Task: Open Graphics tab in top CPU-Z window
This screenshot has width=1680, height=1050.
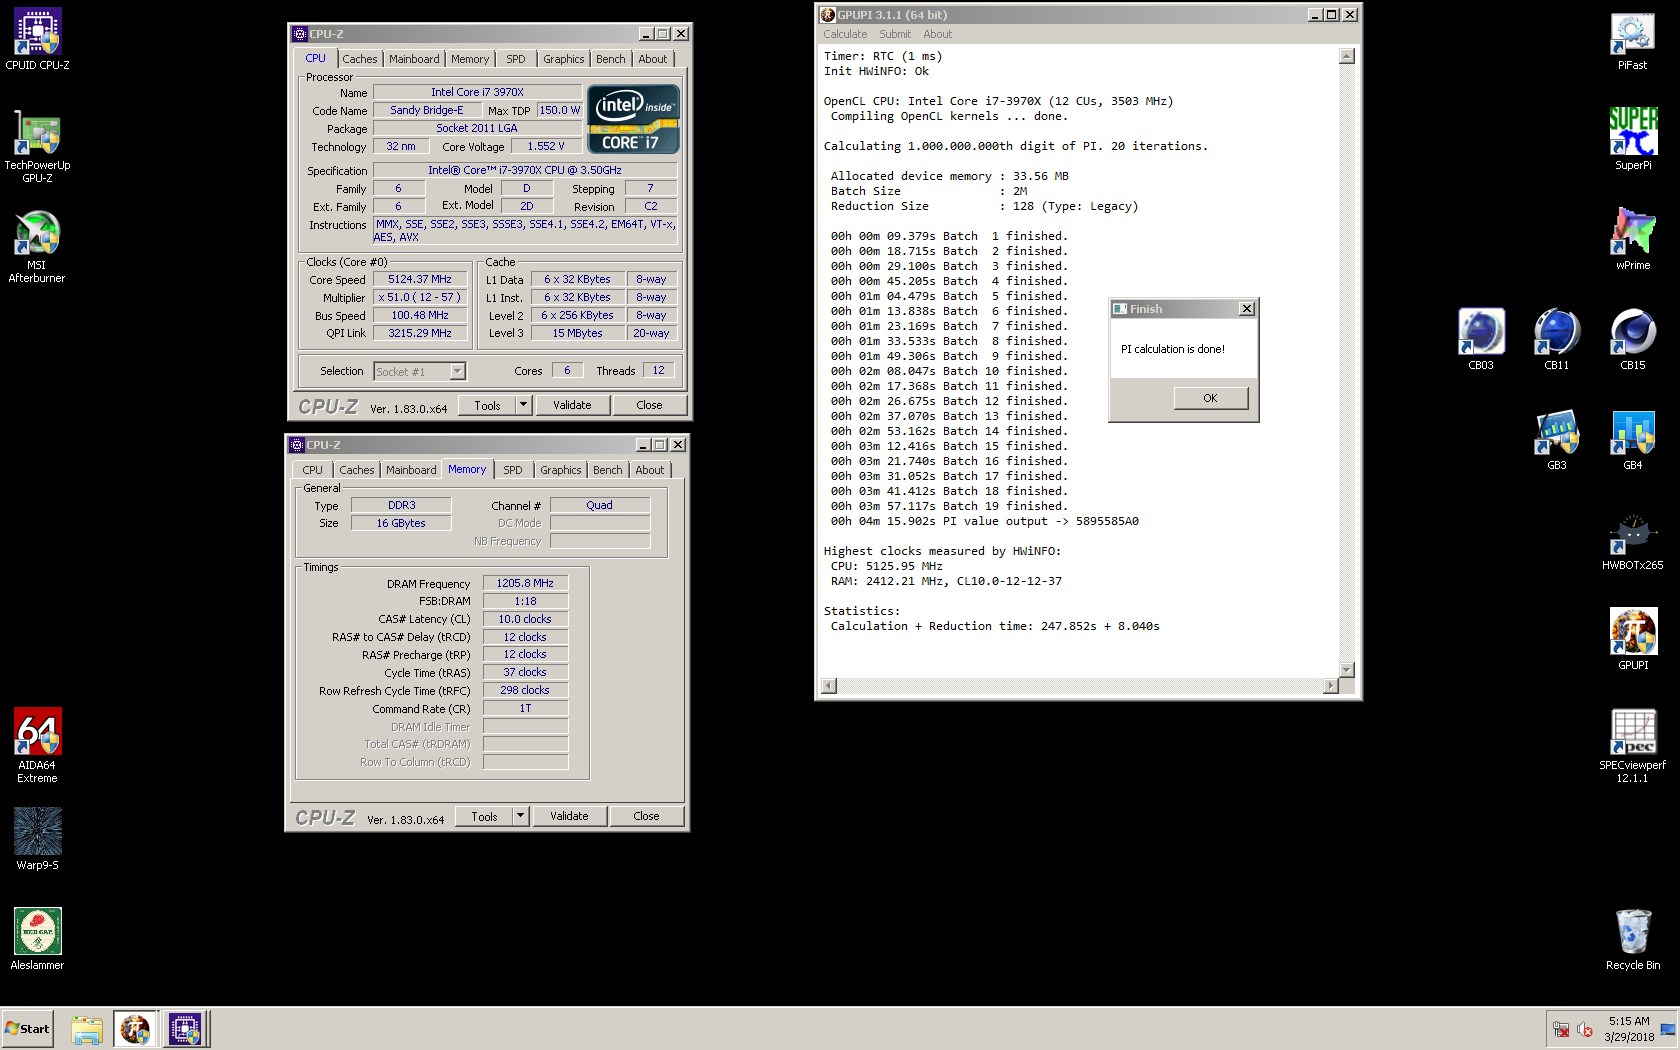Action: click(x=564, y=59)
